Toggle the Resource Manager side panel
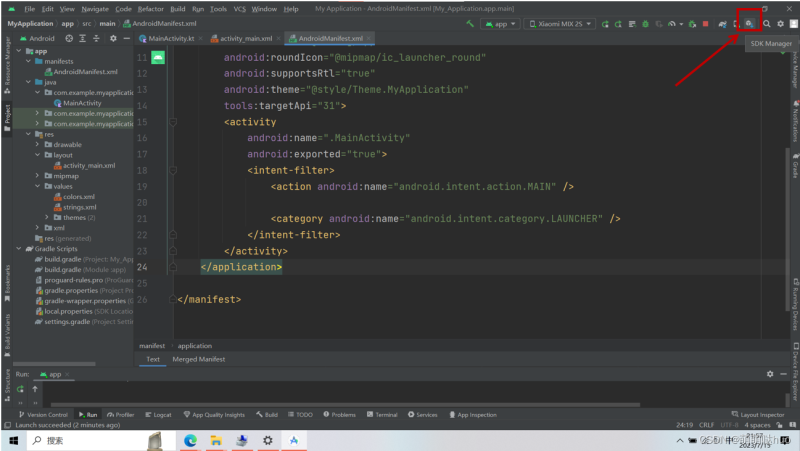Screen dimensions: 800x451 point(7,65)
